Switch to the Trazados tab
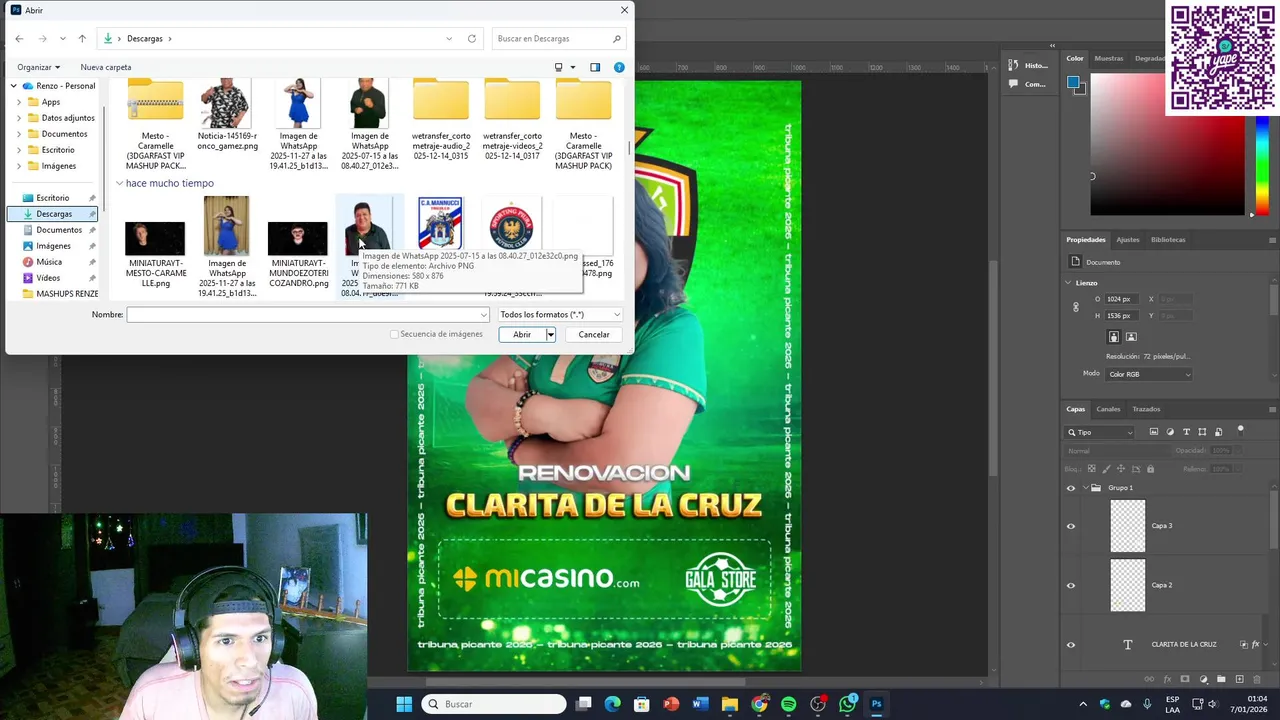This screenshot has width=1280, height=720. click(1146, 409)
